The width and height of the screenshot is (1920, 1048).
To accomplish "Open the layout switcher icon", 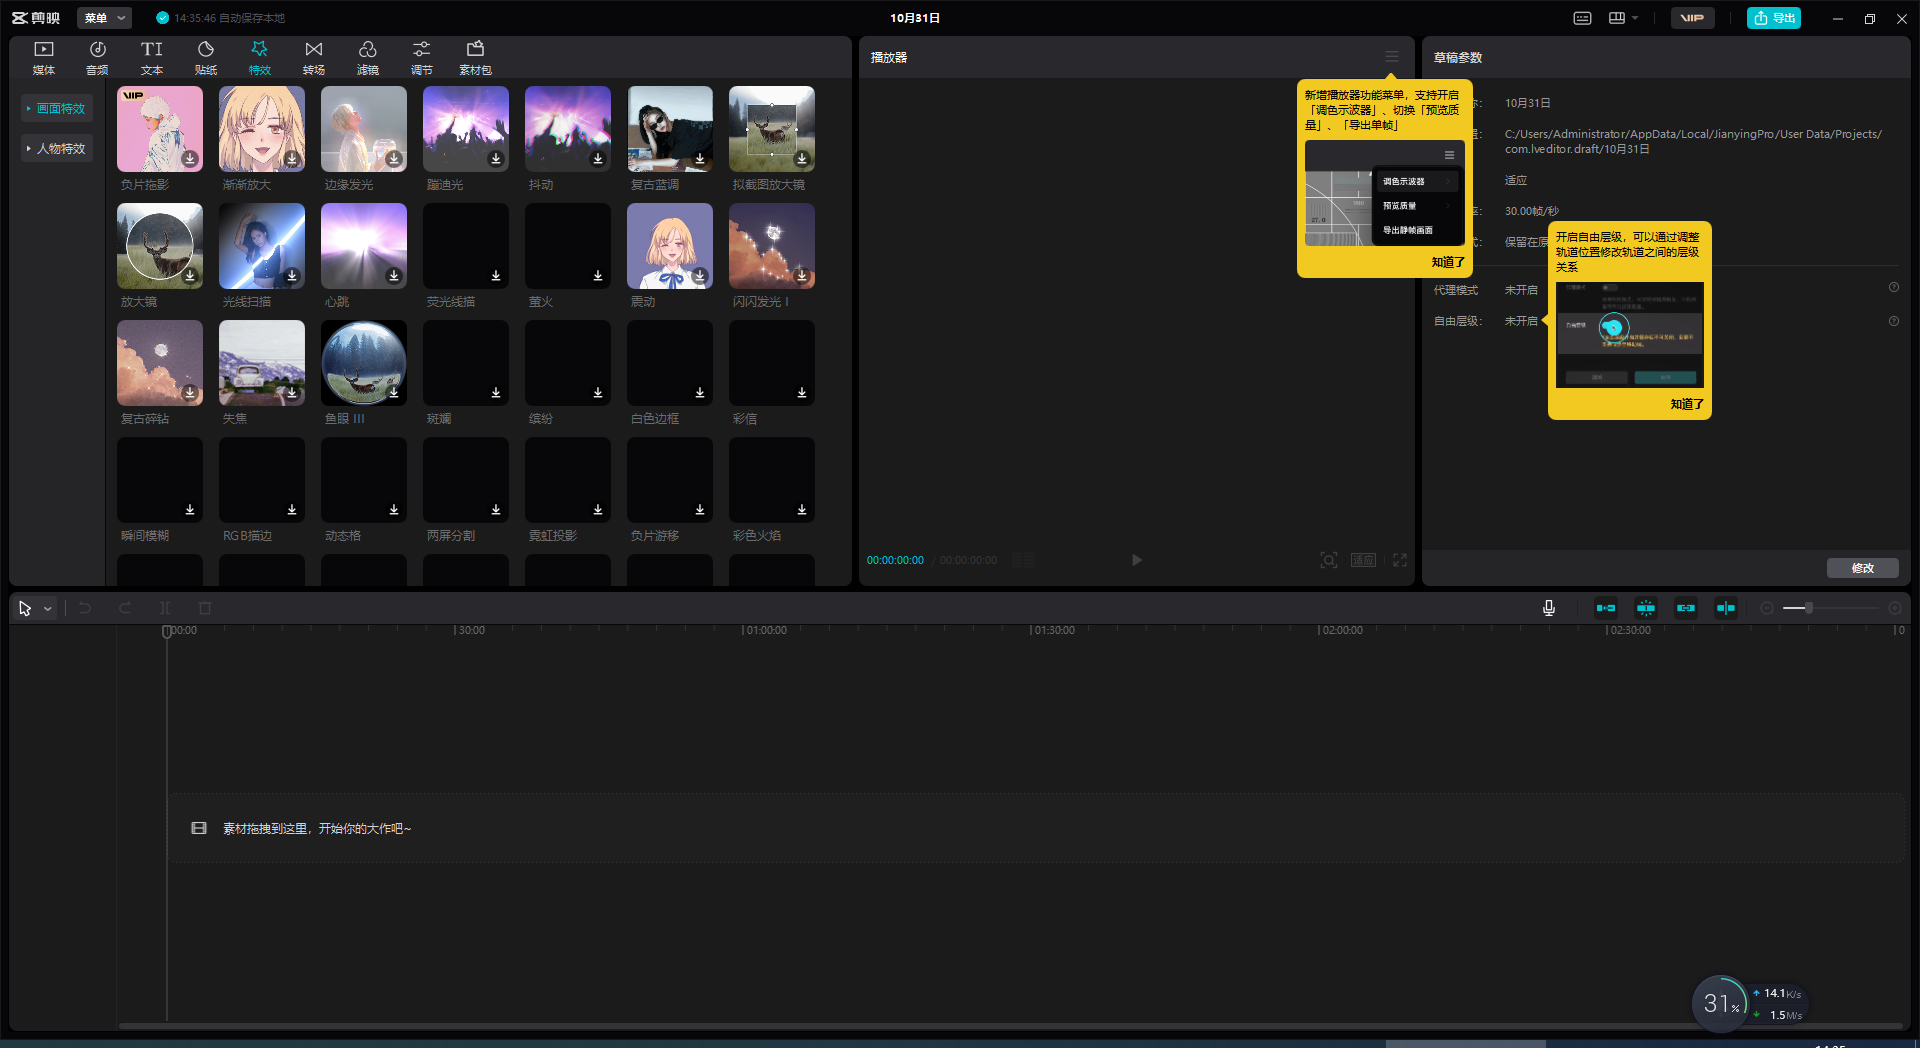I will click(1617, 18).
